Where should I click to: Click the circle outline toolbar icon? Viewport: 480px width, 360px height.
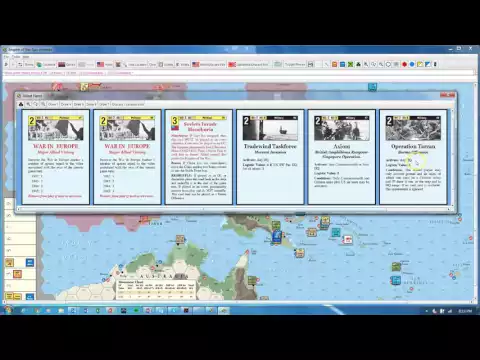point(388,64)
